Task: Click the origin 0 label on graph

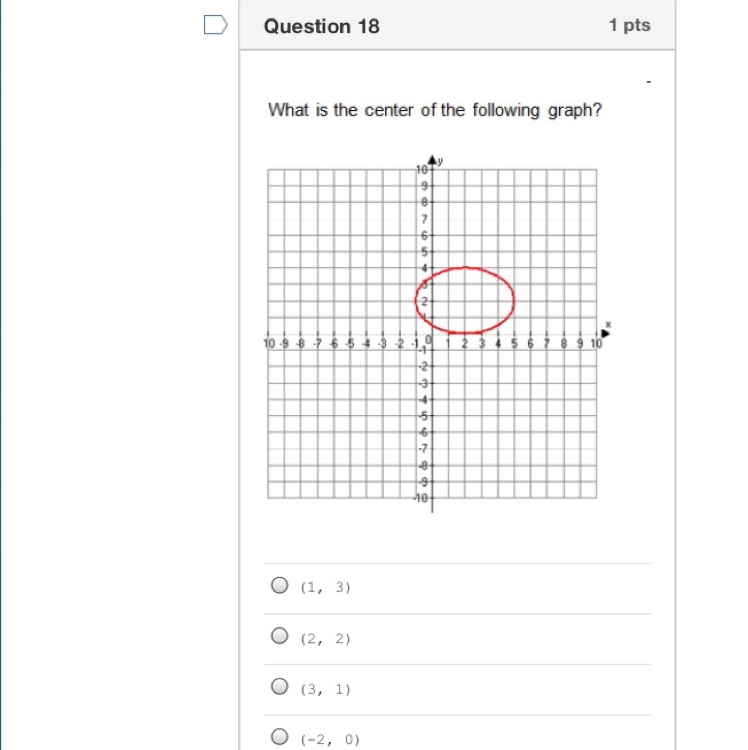Action: (428, 340)
